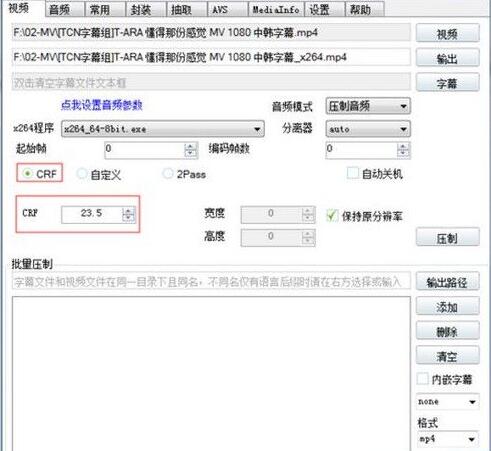Switch to the 封装 tab
The width and height of the screenshot is (491, 451).
click(x=146, y=9)
